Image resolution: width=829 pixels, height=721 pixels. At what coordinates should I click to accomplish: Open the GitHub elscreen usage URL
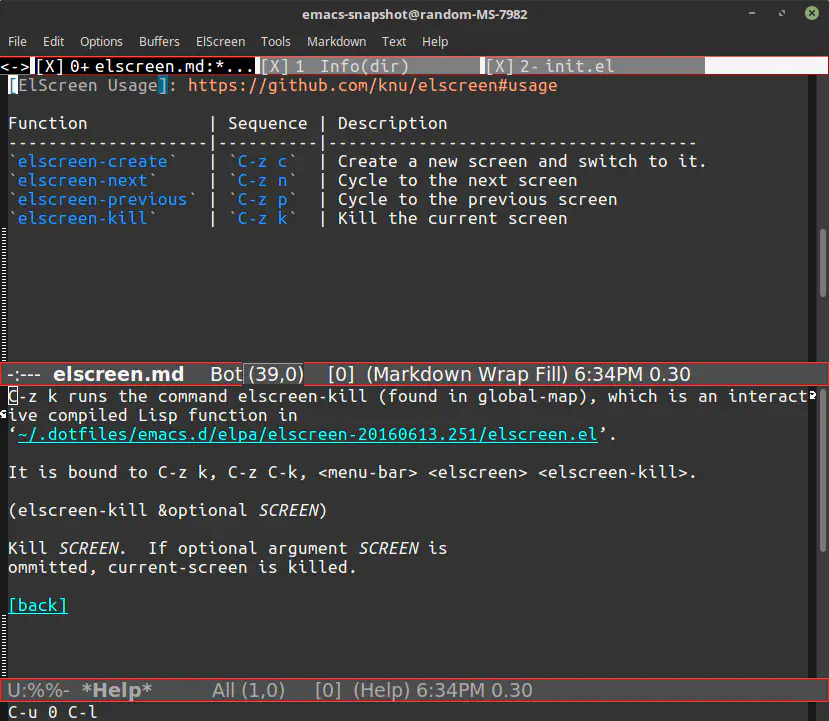372,86
